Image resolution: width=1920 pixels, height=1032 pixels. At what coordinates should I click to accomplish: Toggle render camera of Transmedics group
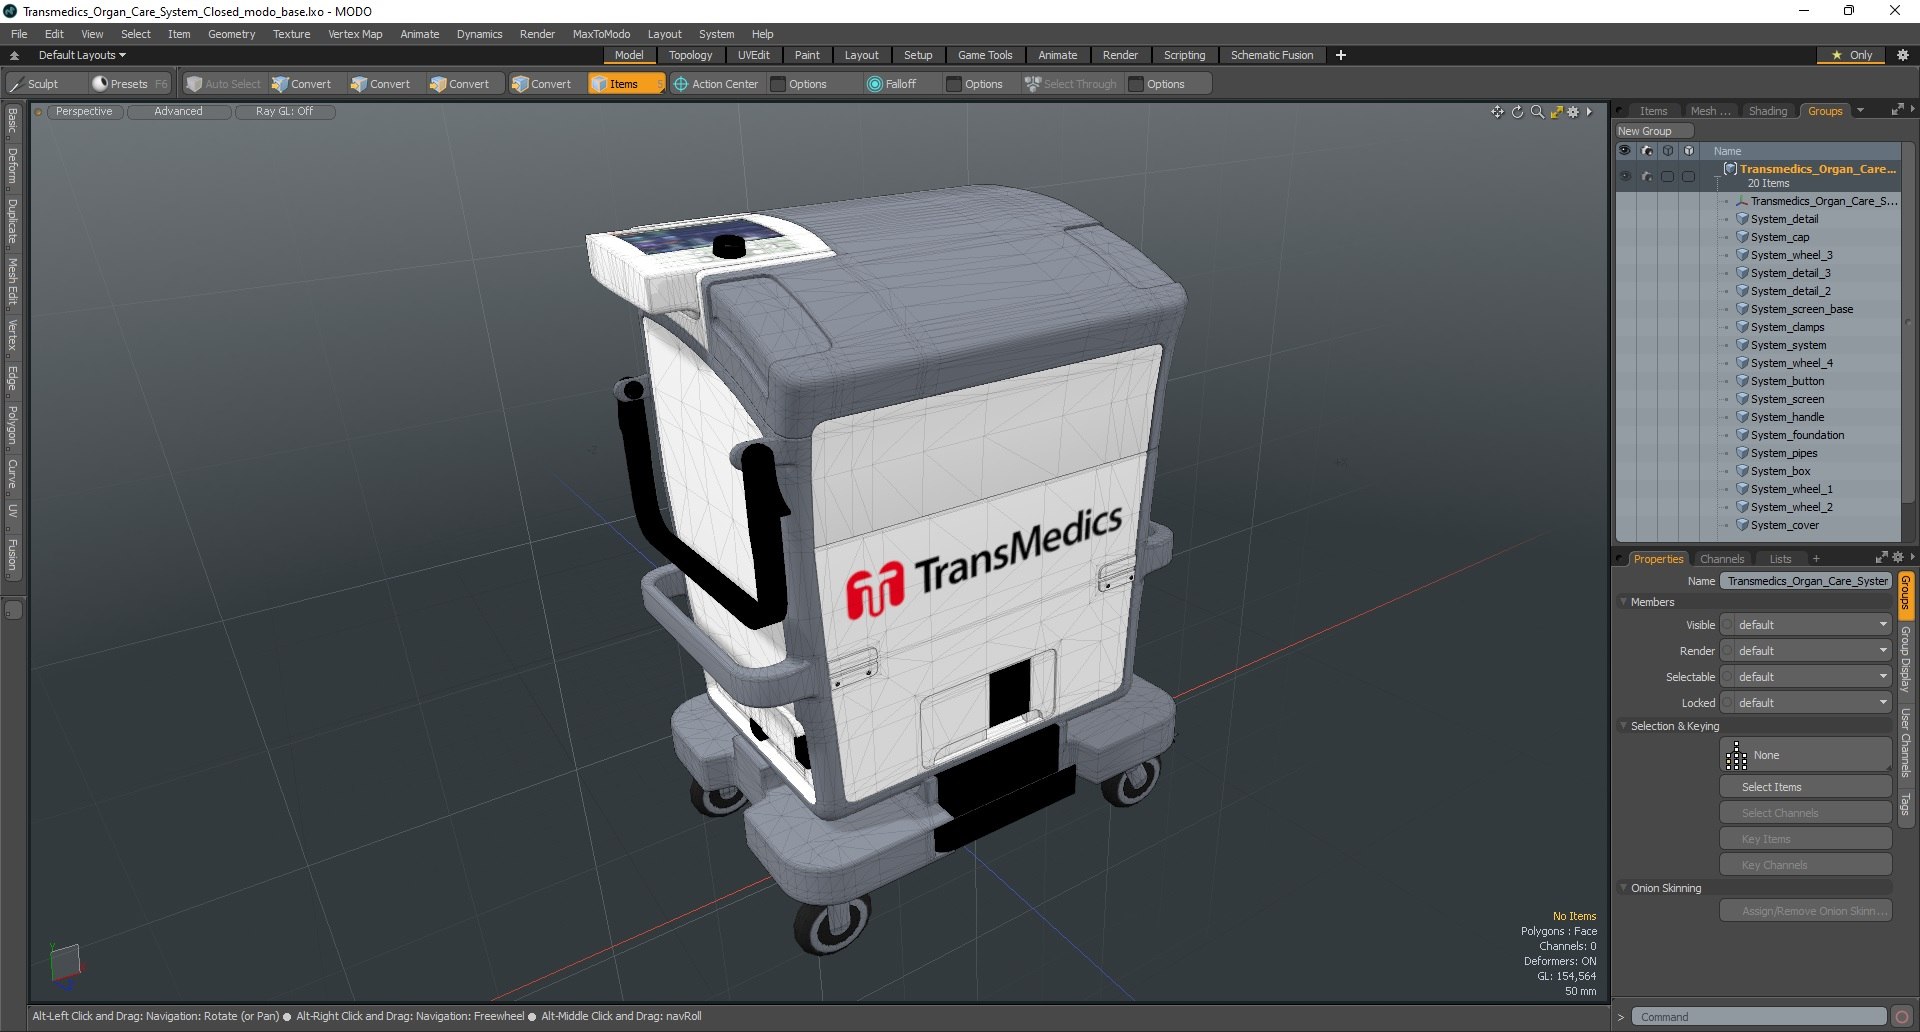click(1646, 176)
